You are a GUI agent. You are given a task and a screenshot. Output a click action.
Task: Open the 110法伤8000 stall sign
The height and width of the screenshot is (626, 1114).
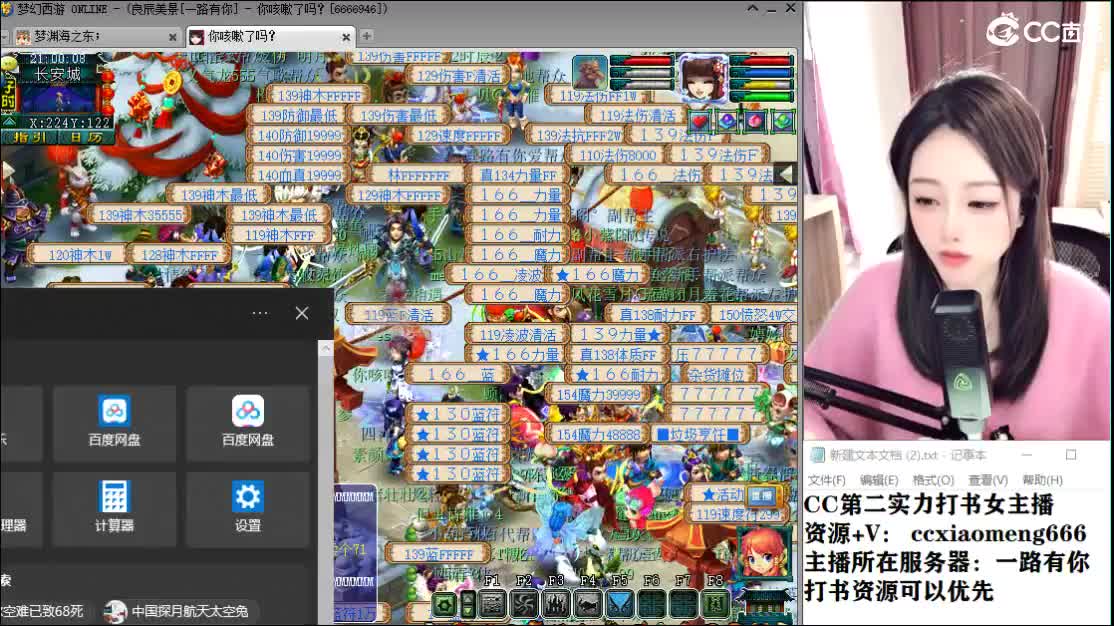(x=617, y=155)
